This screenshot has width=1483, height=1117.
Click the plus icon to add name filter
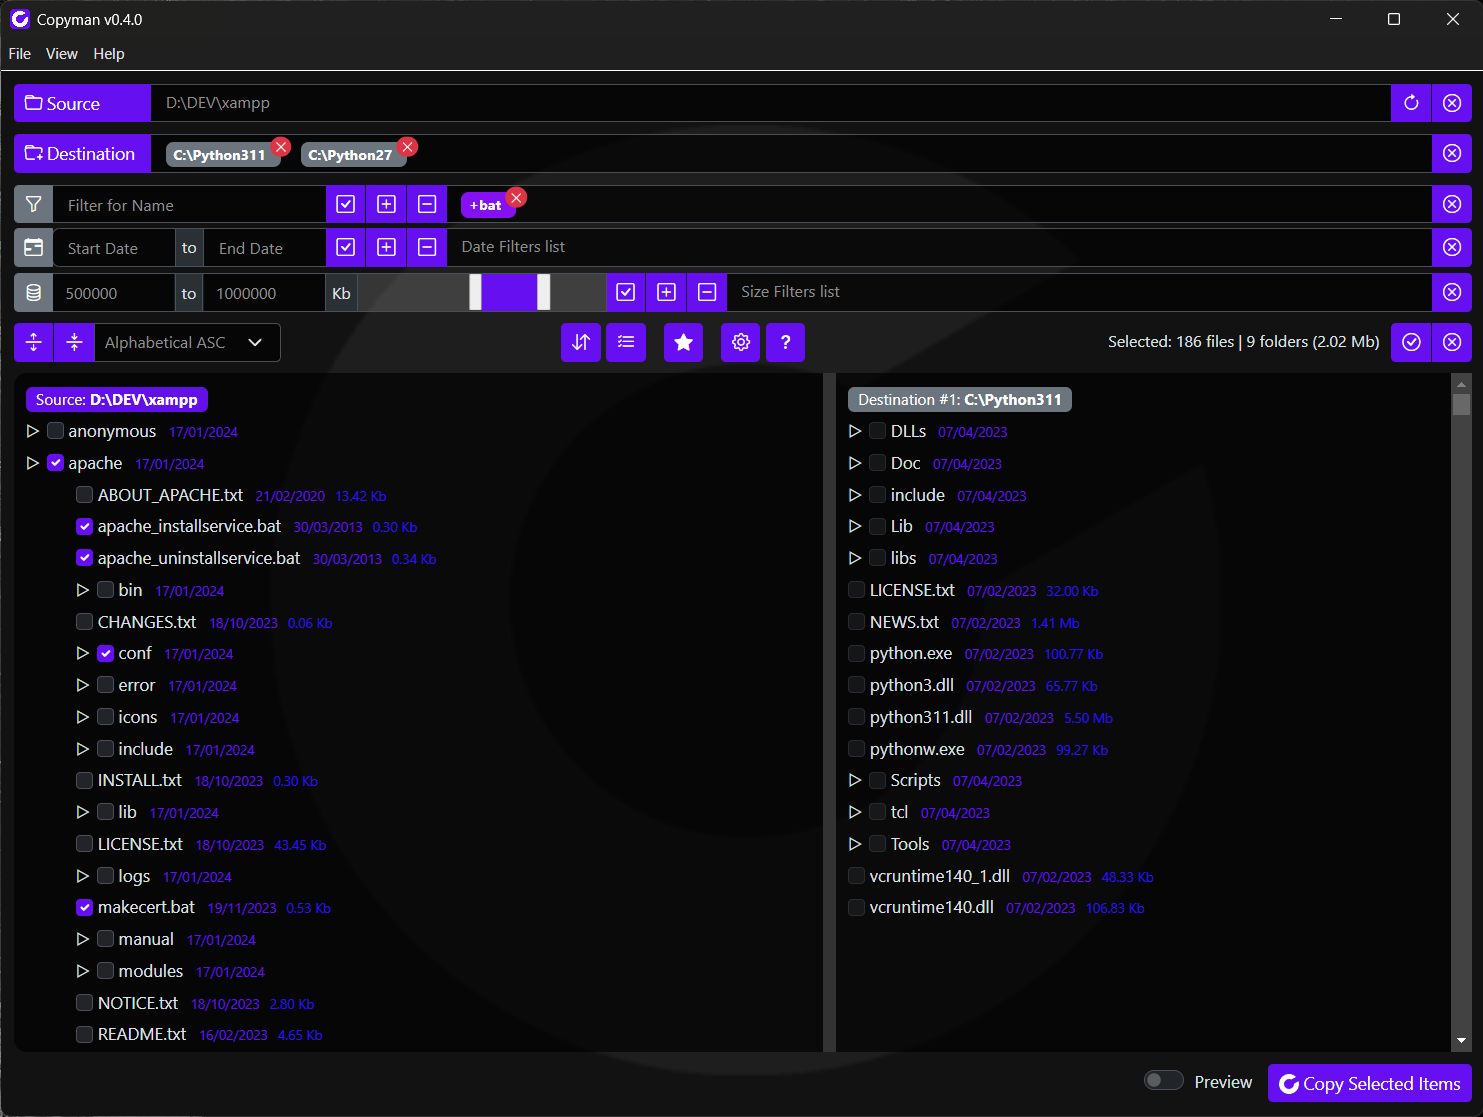tap(386, 204)
